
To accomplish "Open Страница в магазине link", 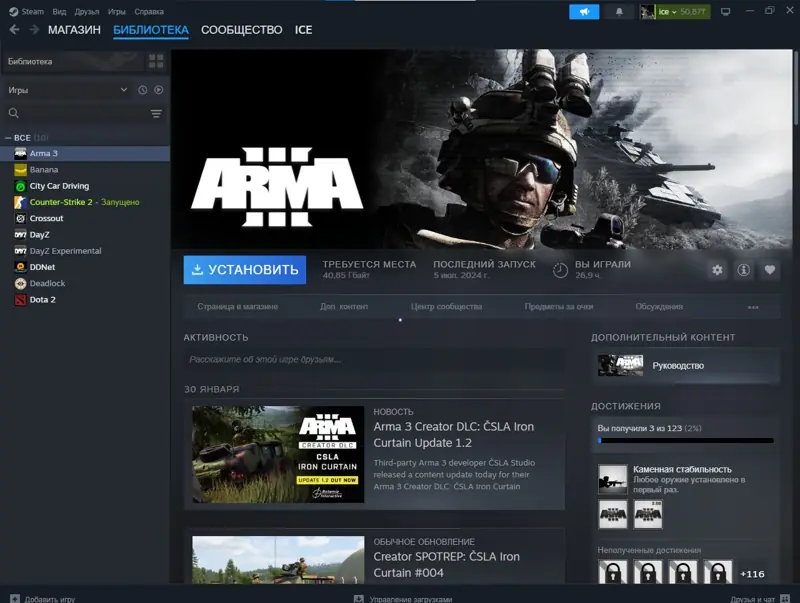I will coord(238,307).
